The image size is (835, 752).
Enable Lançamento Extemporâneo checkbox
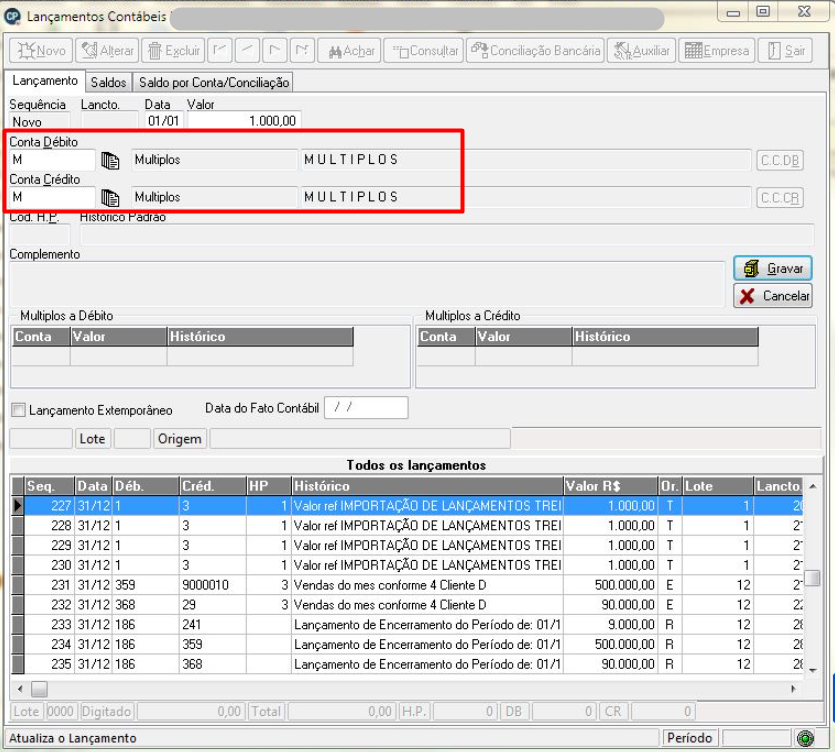tap(19, 410)
